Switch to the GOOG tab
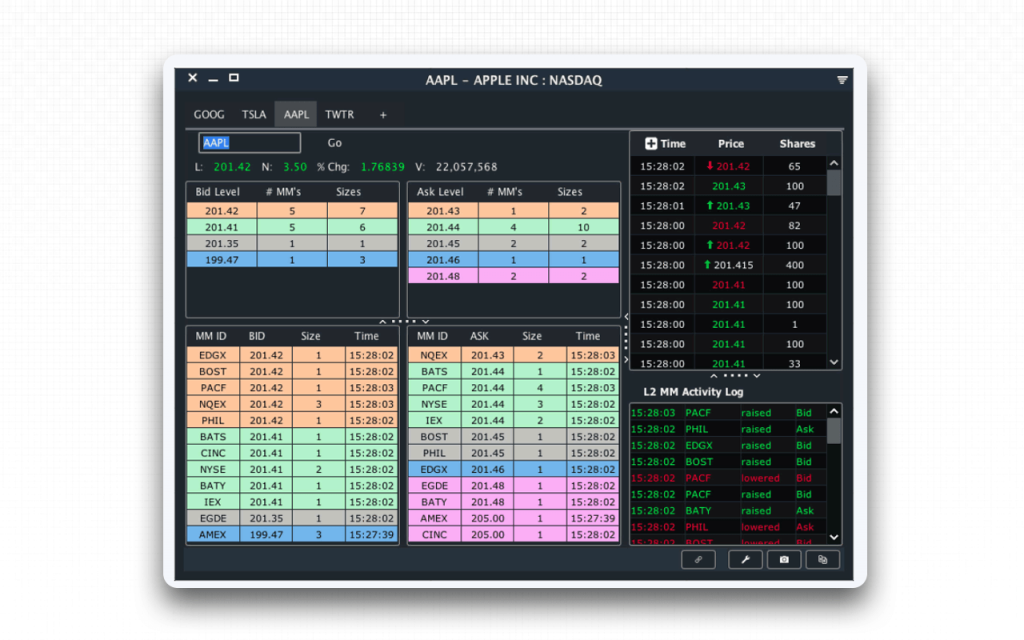The height and width of the screenshot is (640, 1024). tap(209, 115)
